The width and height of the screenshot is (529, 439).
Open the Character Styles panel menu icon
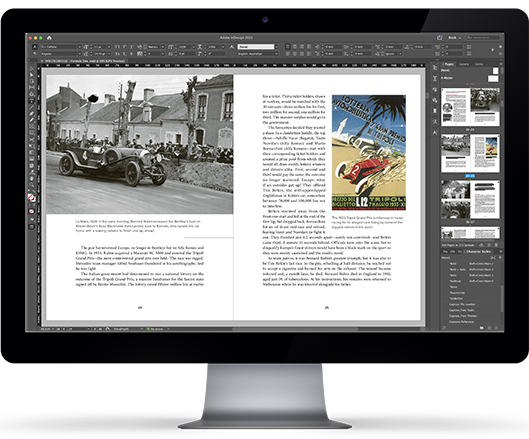coord(501,251)
